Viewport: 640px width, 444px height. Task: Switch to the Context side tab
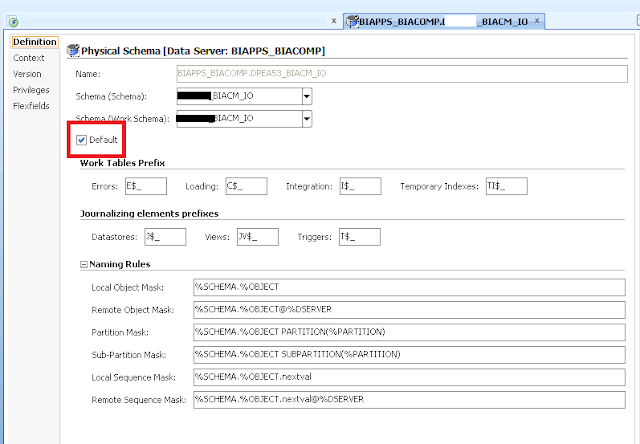pyautogui.click(x=28, y=58)
